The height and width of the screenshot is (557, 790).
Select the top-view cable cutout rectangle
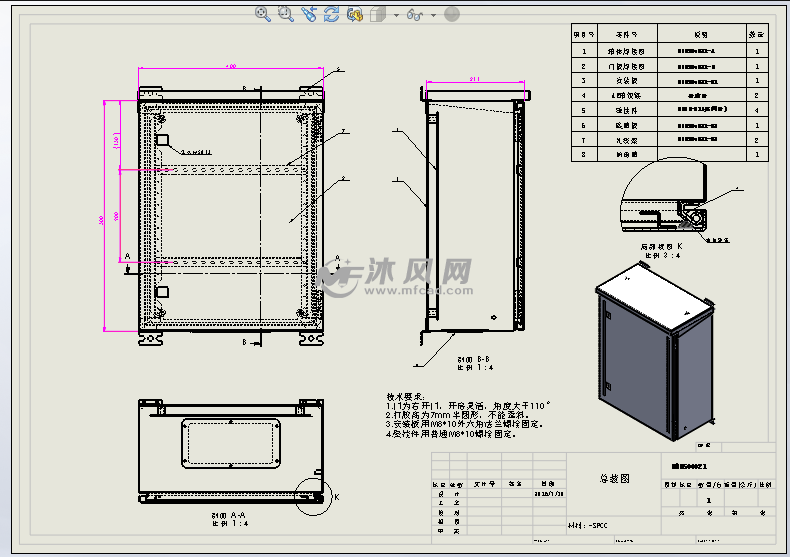click(x=231, y=443)
